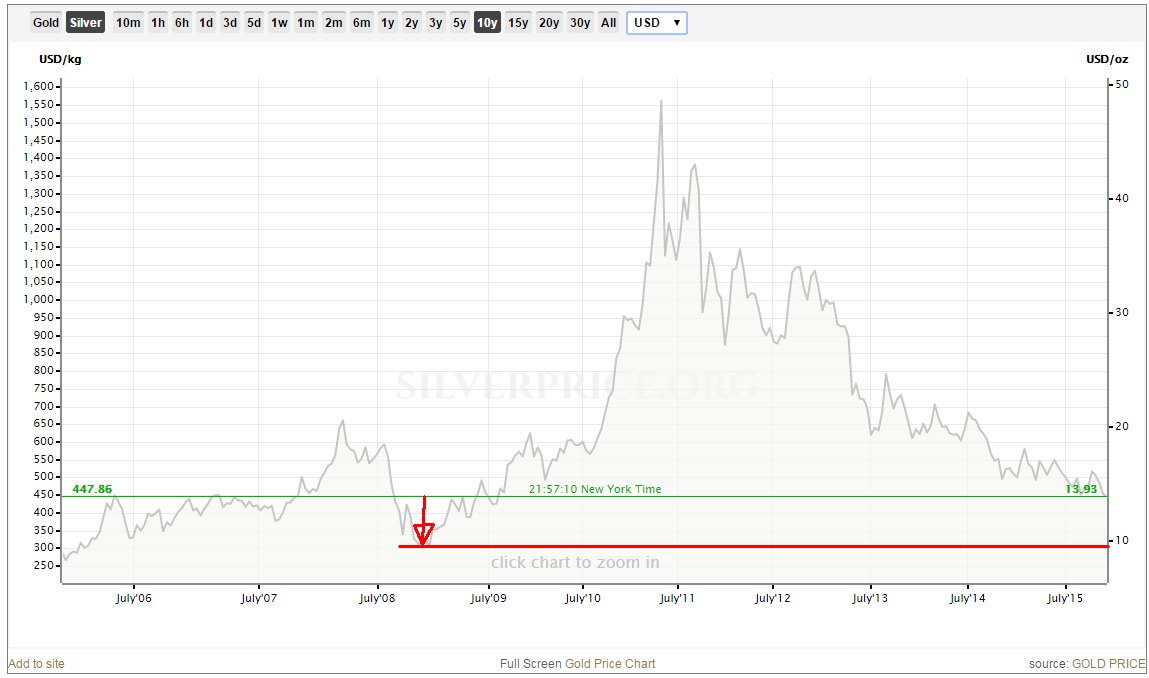The width and height of the screenshot is (1149, 678).
Task: Display All available price data
Action: (609, 22)
